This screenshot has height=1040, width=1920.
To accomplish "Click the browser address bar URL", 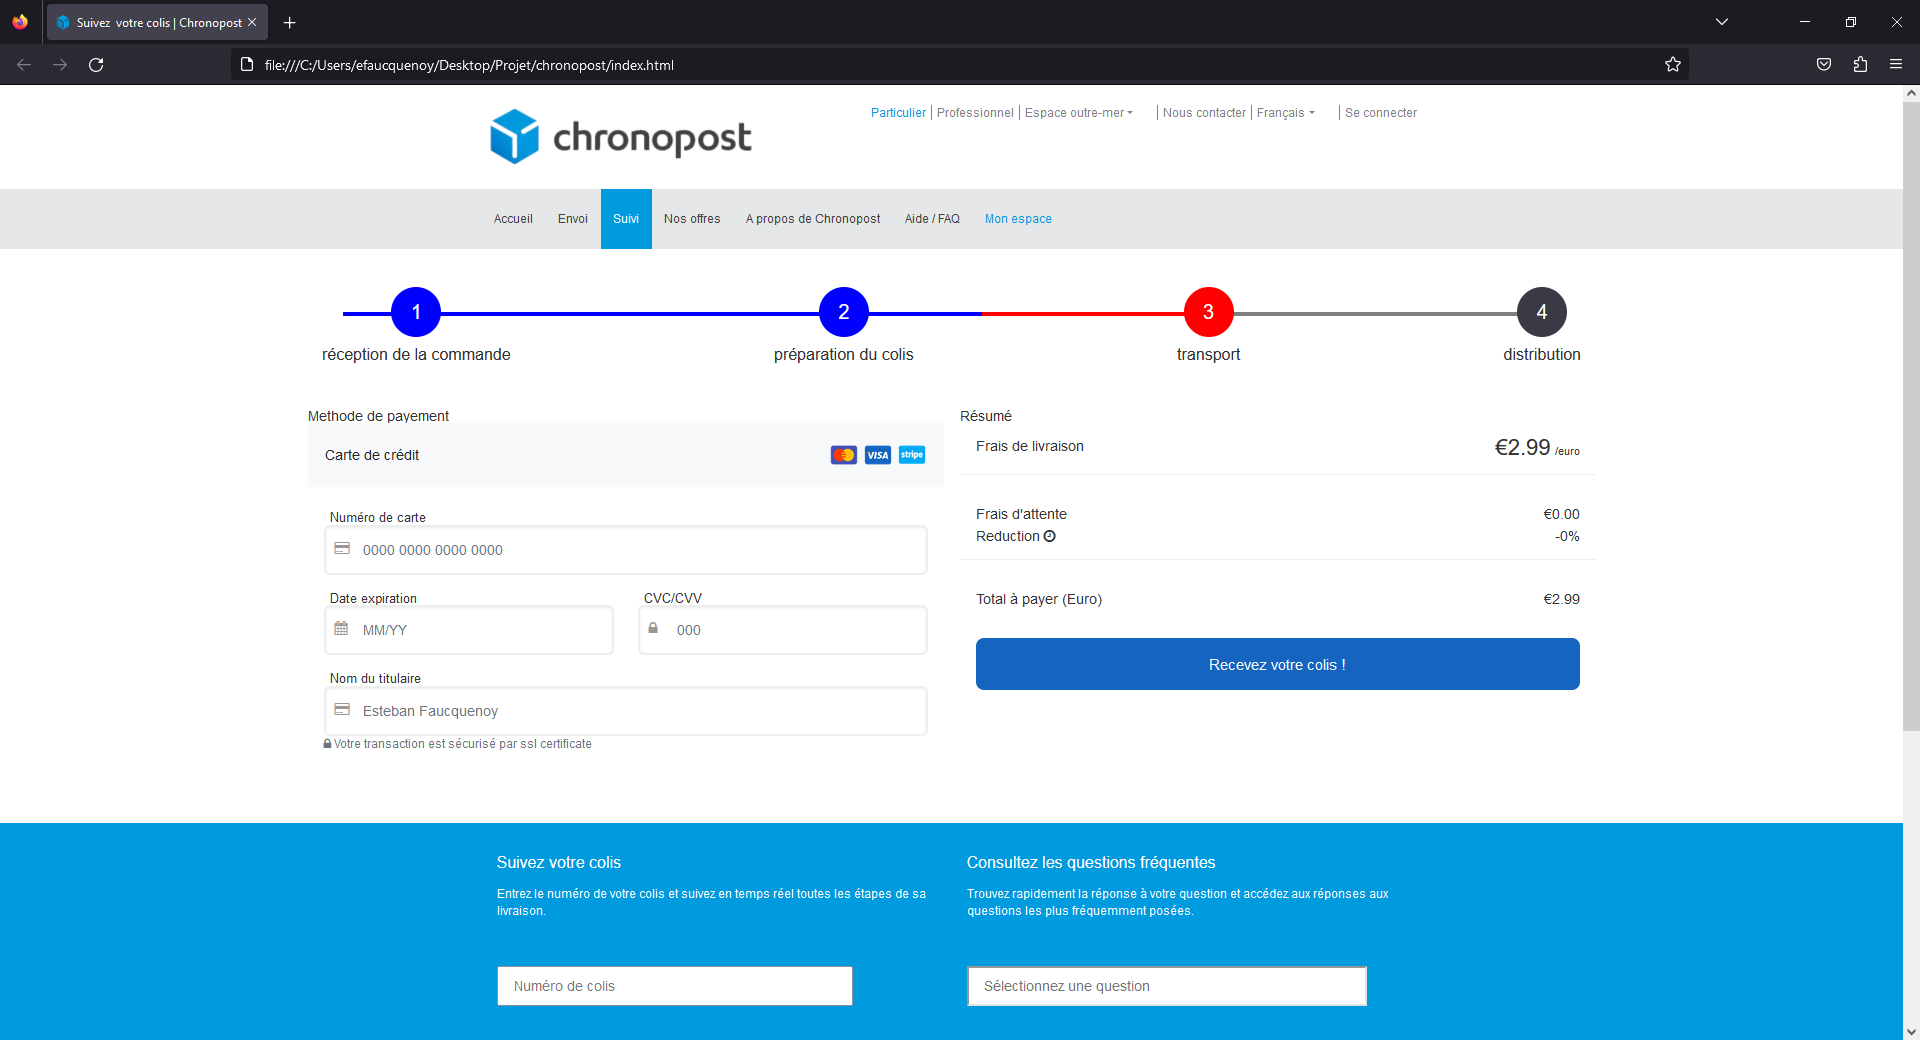I will click(469, 65).
